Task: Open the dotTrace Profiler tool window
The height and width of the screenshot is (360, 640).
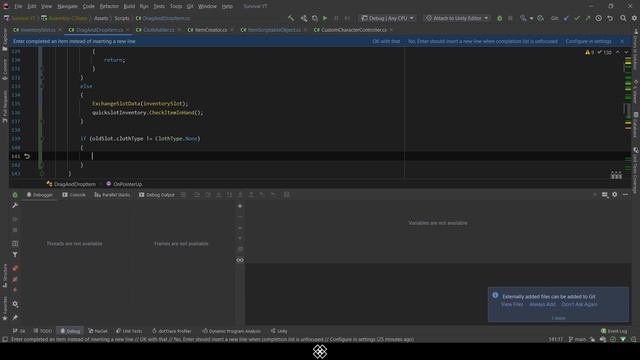Action: [x=171, y=331]
